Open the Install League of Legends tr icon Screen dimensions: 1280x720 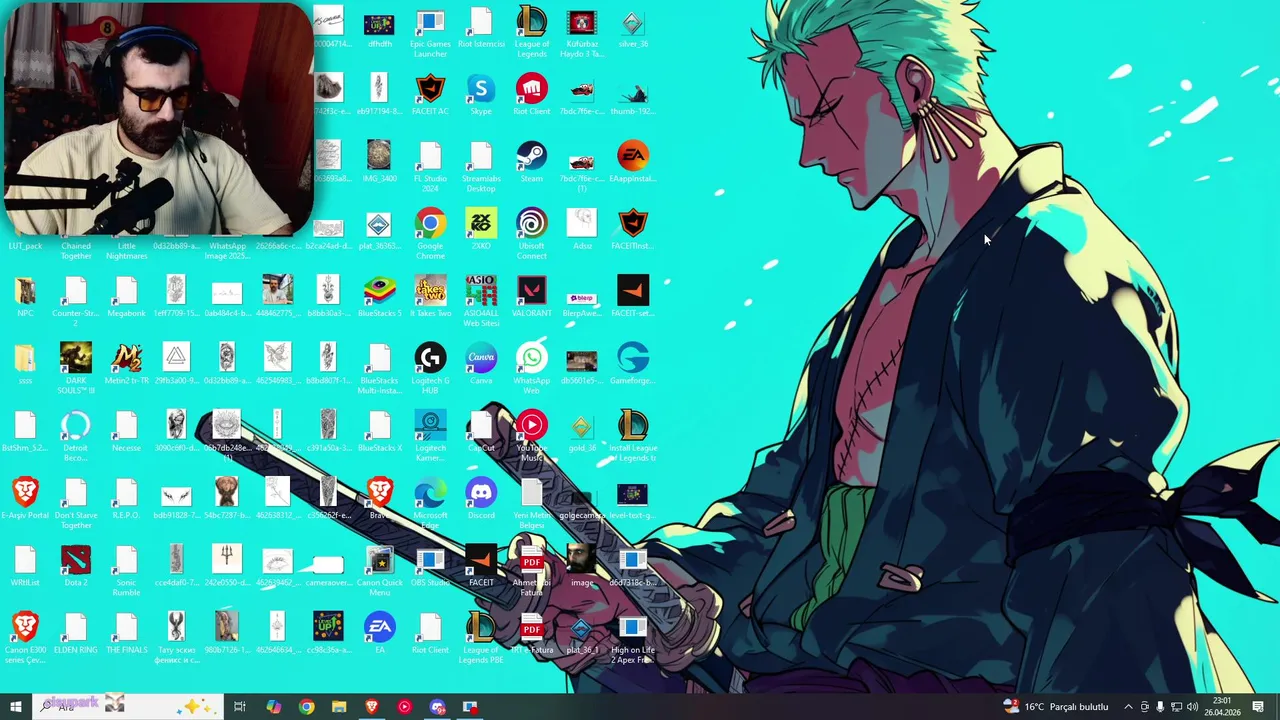632,435
